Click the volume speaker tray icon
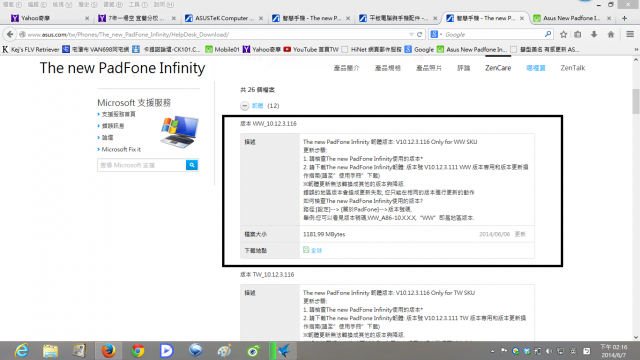Viewport: 640px width, 360px height. [x=549, y=351]
